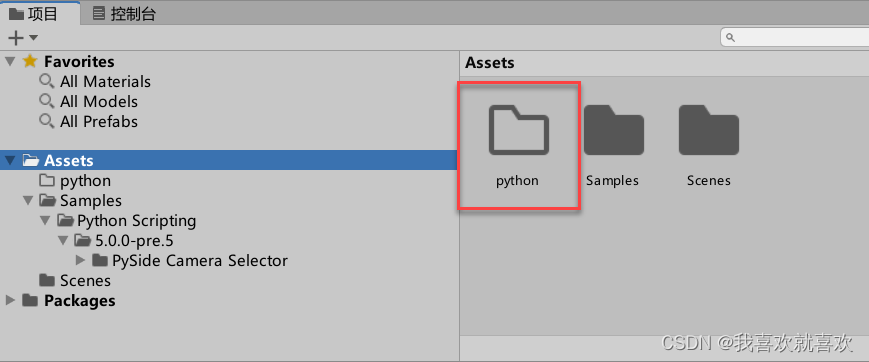
Task: Switch to the 项目 project tab
Action: pyautogui.click(x=34, y=14)
